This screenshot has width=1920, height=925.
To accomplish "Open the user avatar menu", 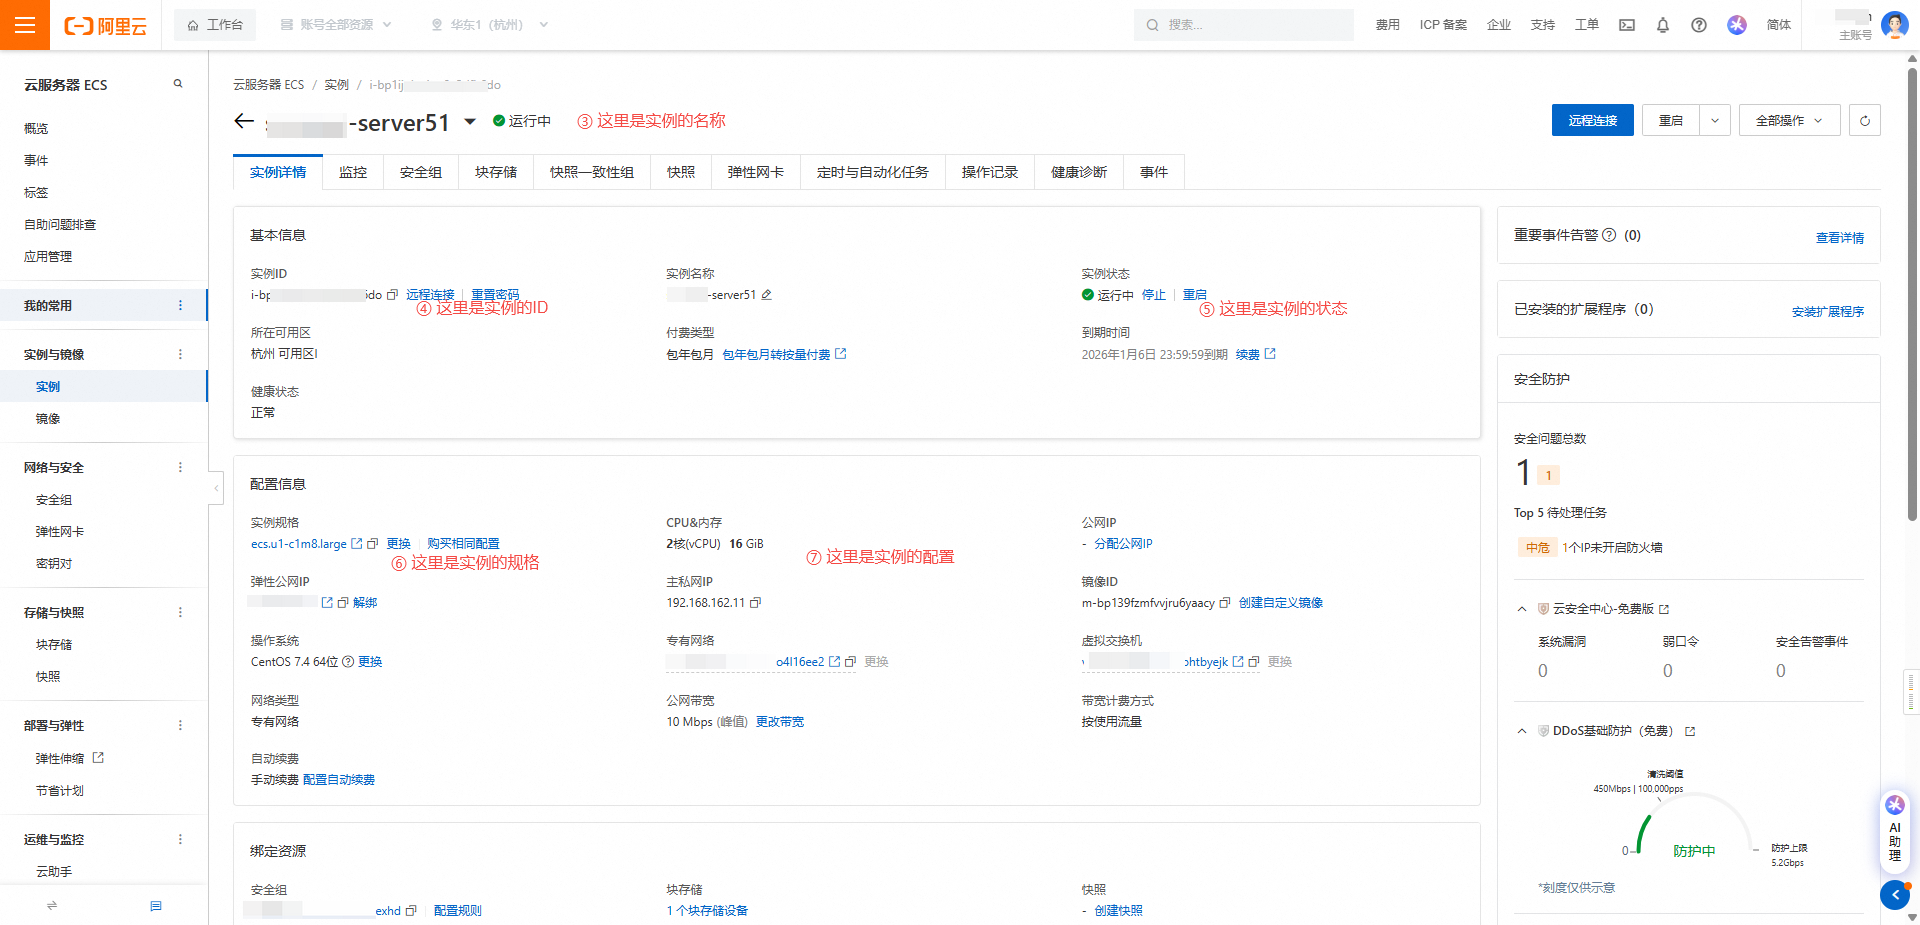I will [1894, 25].
